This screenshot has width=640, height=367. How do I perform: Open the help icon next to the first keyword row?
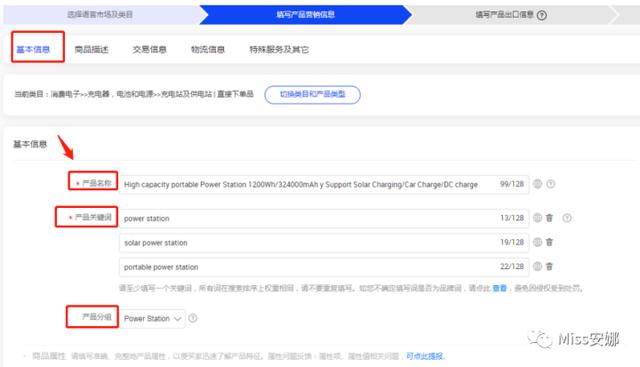click(567, 218)
